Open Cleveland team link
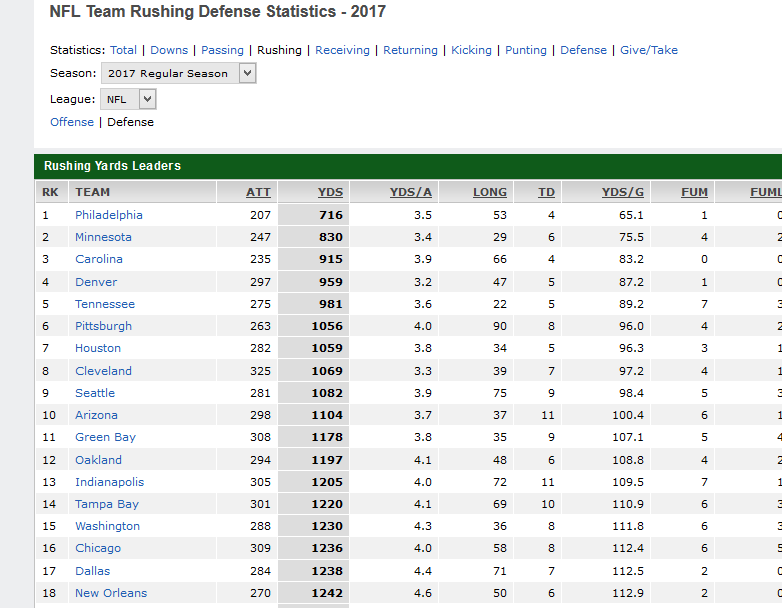782x608 pixels. (x=103, y=371)
